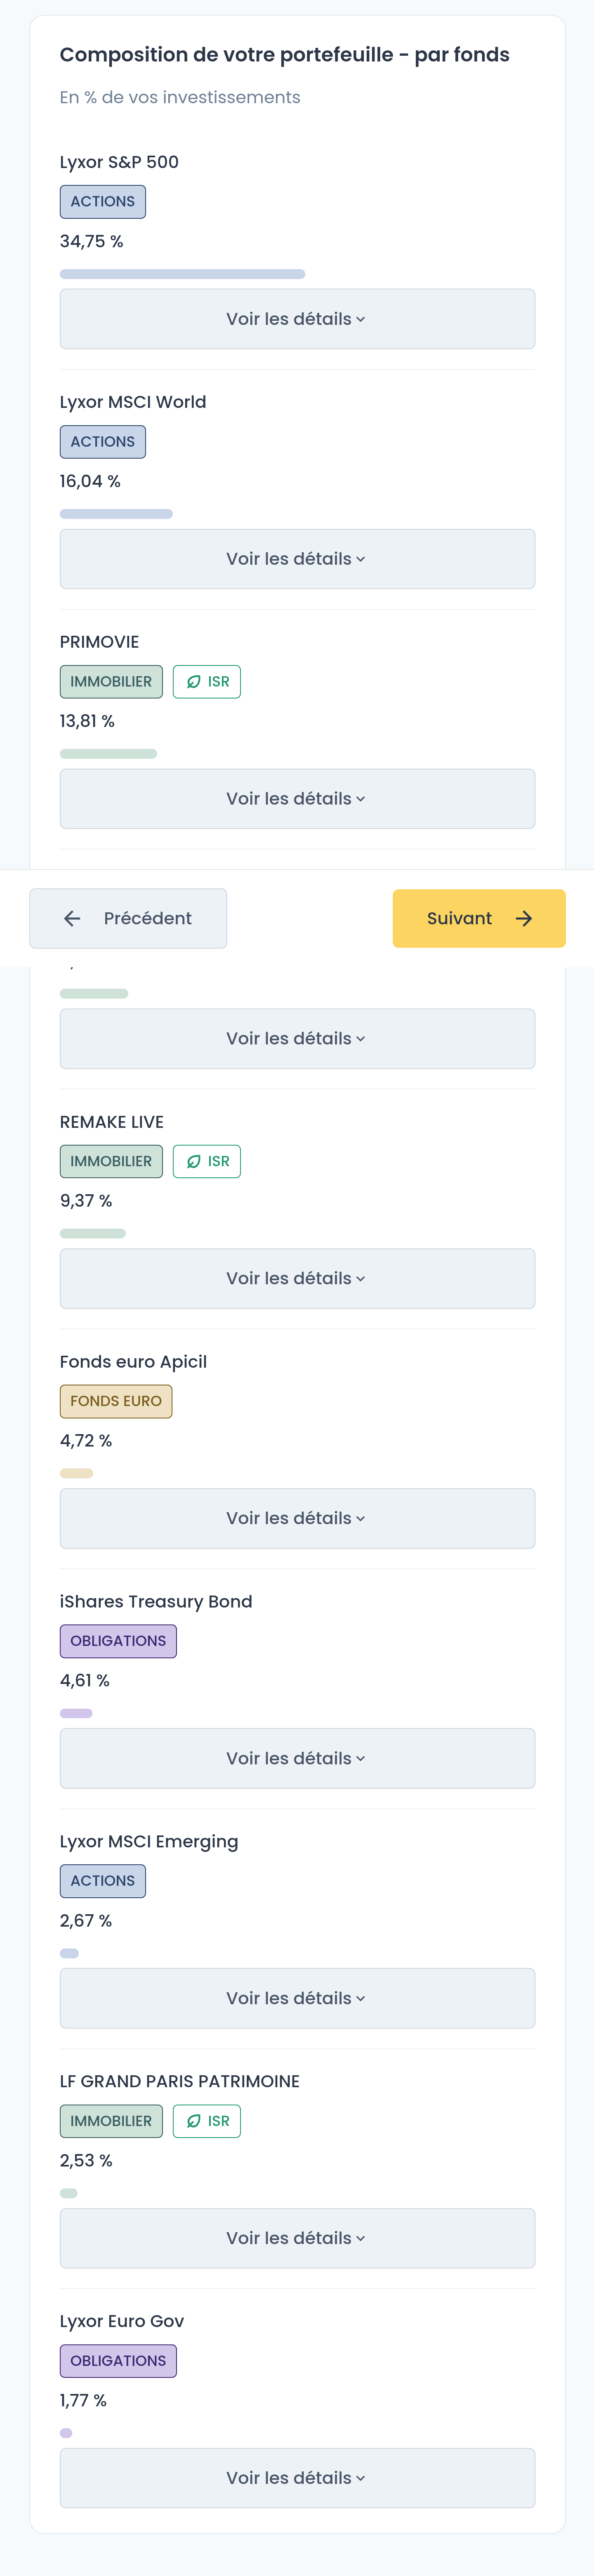The width and height of the screenshot is (594, 2576).
Task: Click the Lyxor S&P 500 percentage bar
Action: [x=182, y=274]
